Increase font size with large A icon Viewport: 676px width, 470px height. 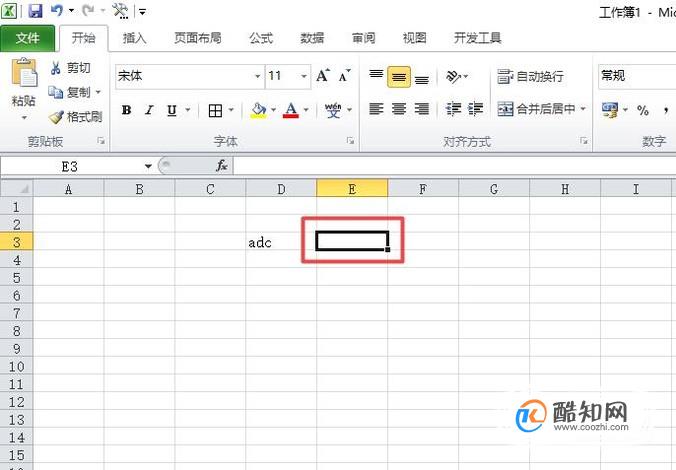click(x=322, y=76)
